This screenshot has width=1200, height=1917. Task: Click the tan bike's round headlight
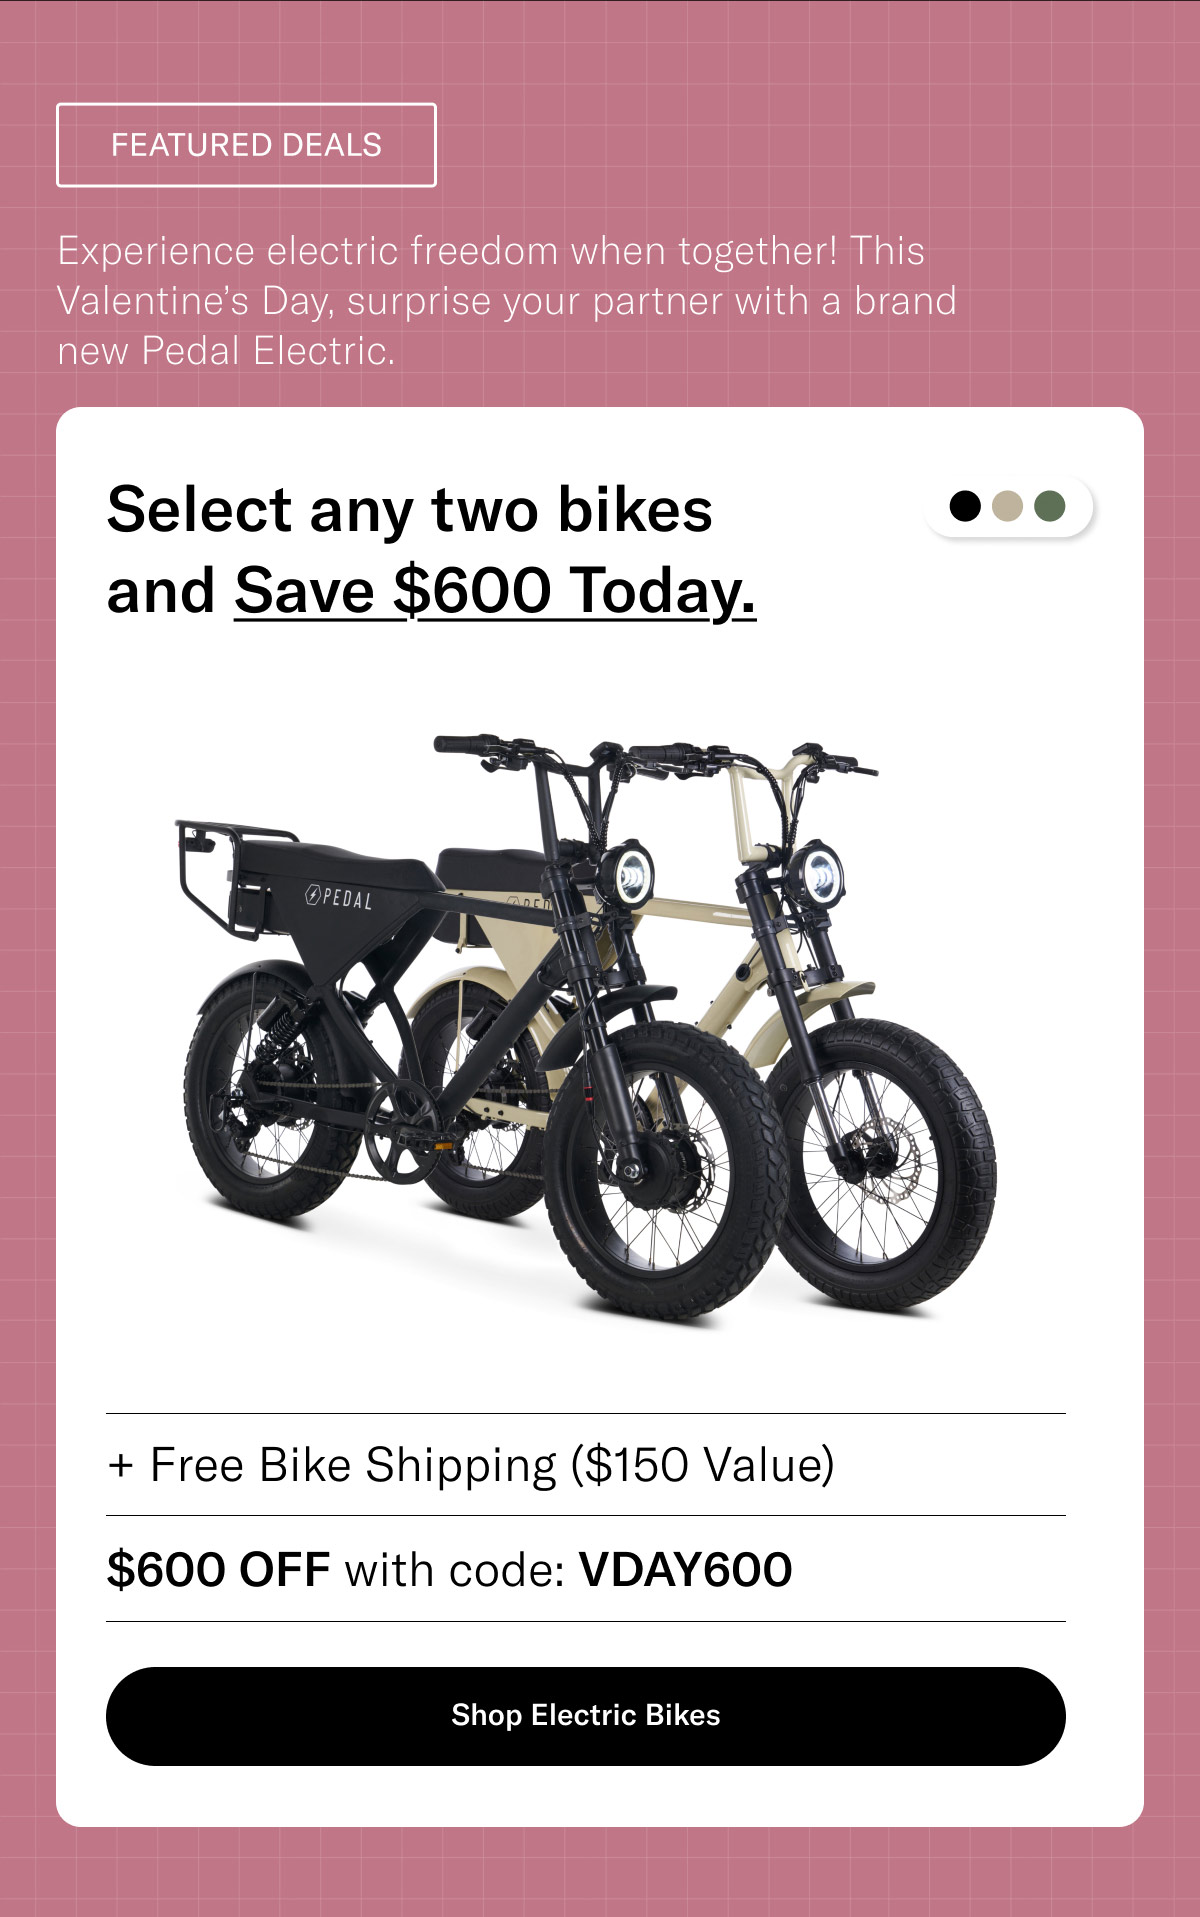point(819,874)
